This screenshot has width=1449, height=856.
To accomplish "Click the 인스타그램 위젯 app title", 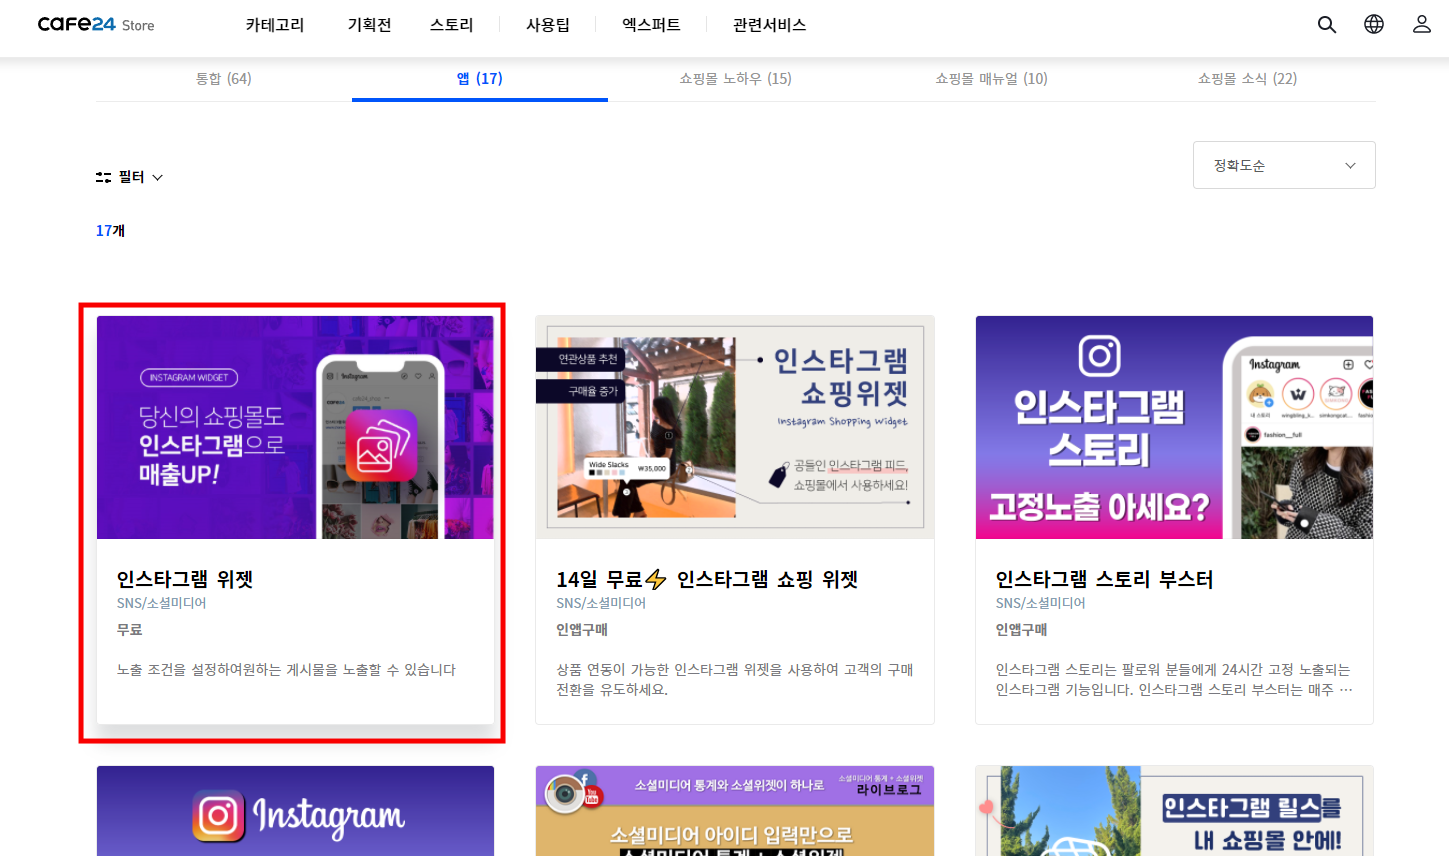I will 185,579.
